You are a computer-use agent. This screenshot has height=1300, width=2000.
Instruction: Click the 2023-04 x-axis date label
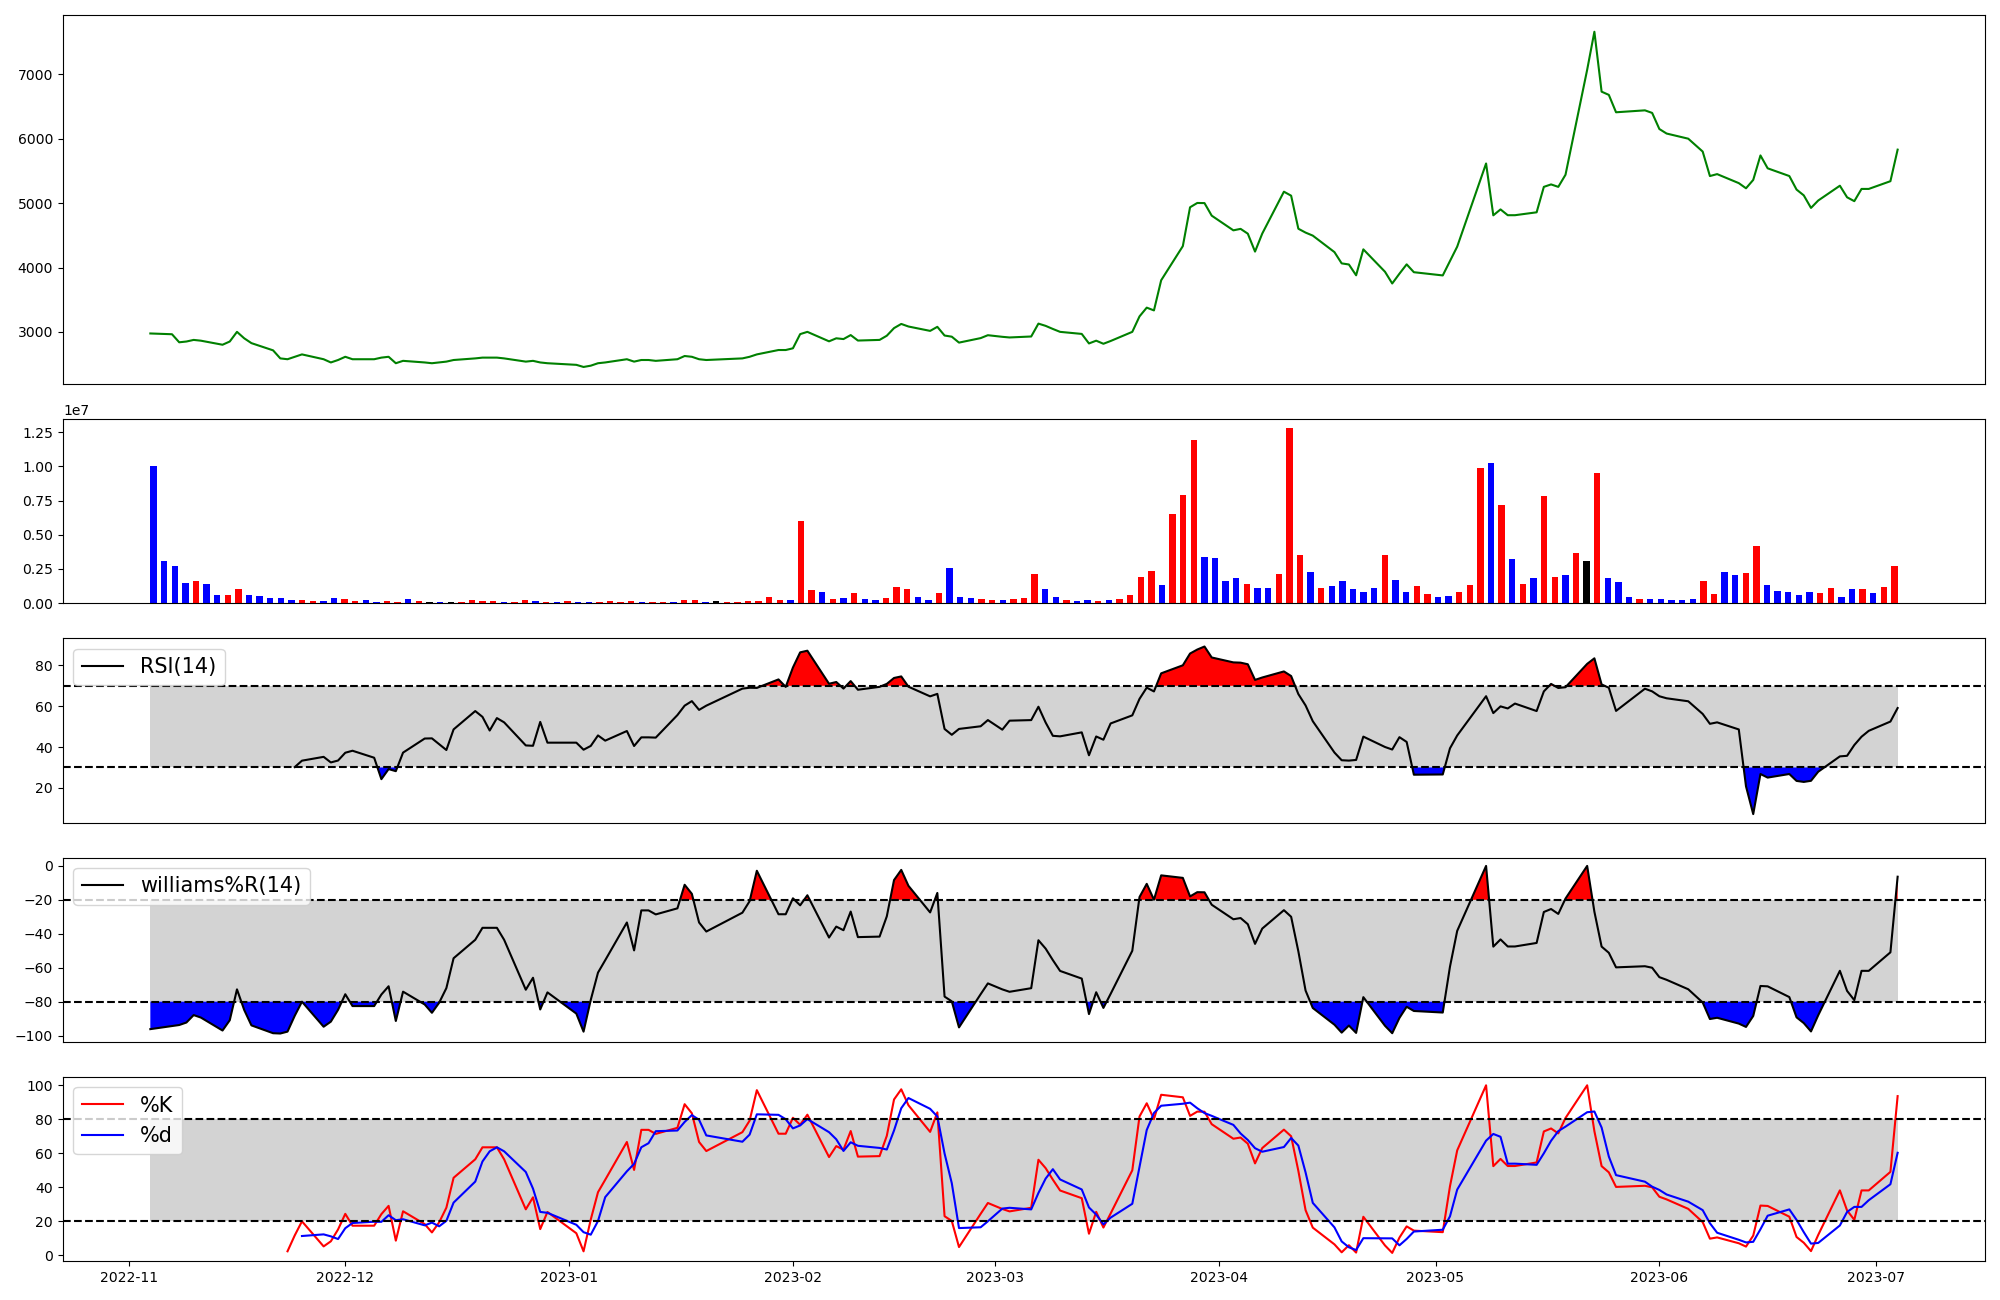tap(1218, 1277)
